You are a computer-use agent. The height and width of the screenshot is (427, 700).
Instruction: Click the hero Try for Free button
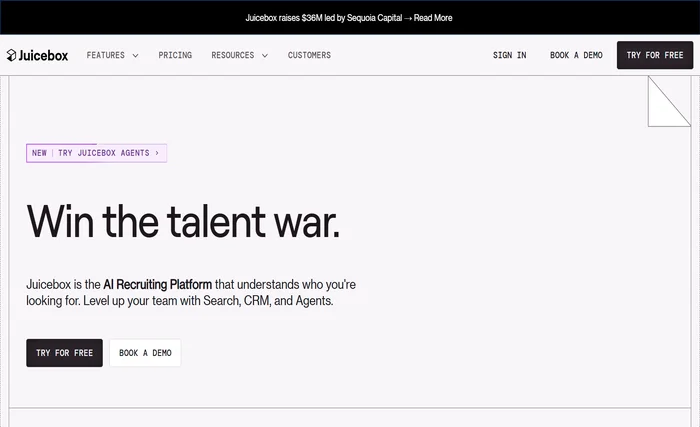tap(64, 353)
